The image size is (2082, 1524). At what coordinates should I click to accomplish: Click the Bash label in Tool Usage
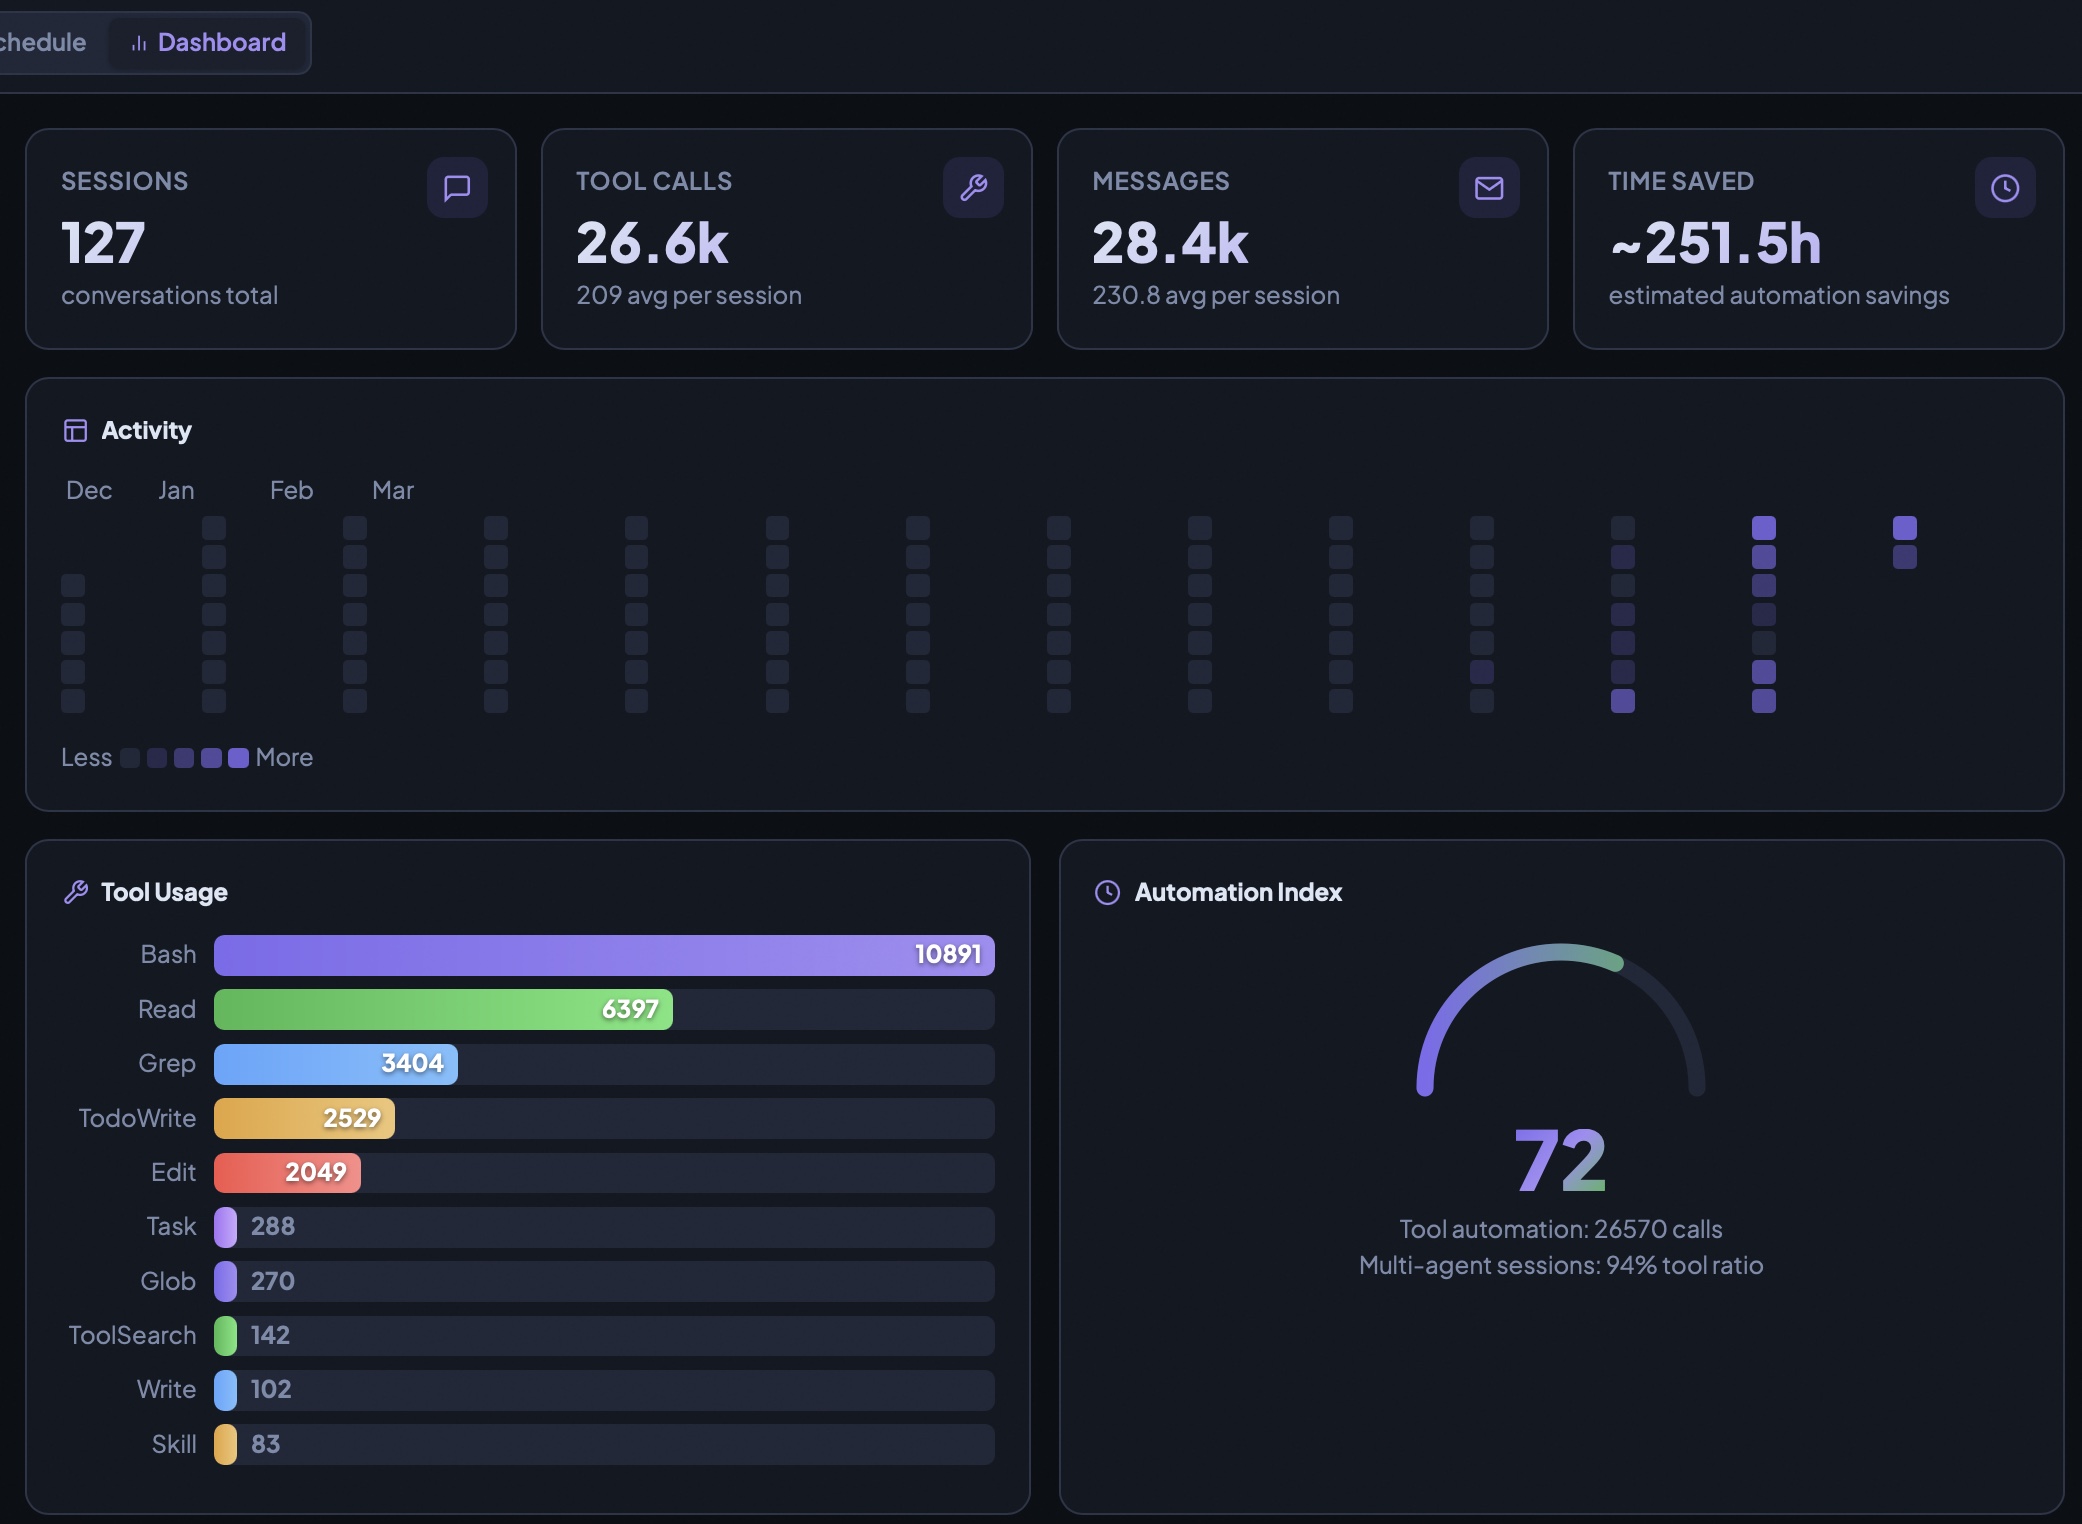coord(168,954)
